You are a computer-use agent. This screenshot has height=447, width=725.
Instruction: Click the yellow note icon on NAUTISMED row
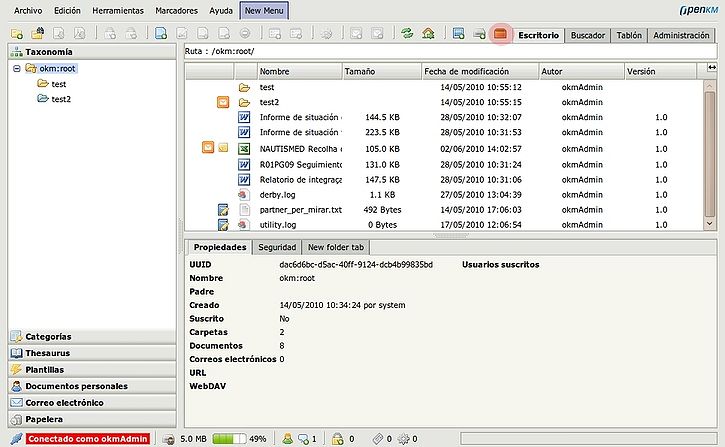(223, 147)
